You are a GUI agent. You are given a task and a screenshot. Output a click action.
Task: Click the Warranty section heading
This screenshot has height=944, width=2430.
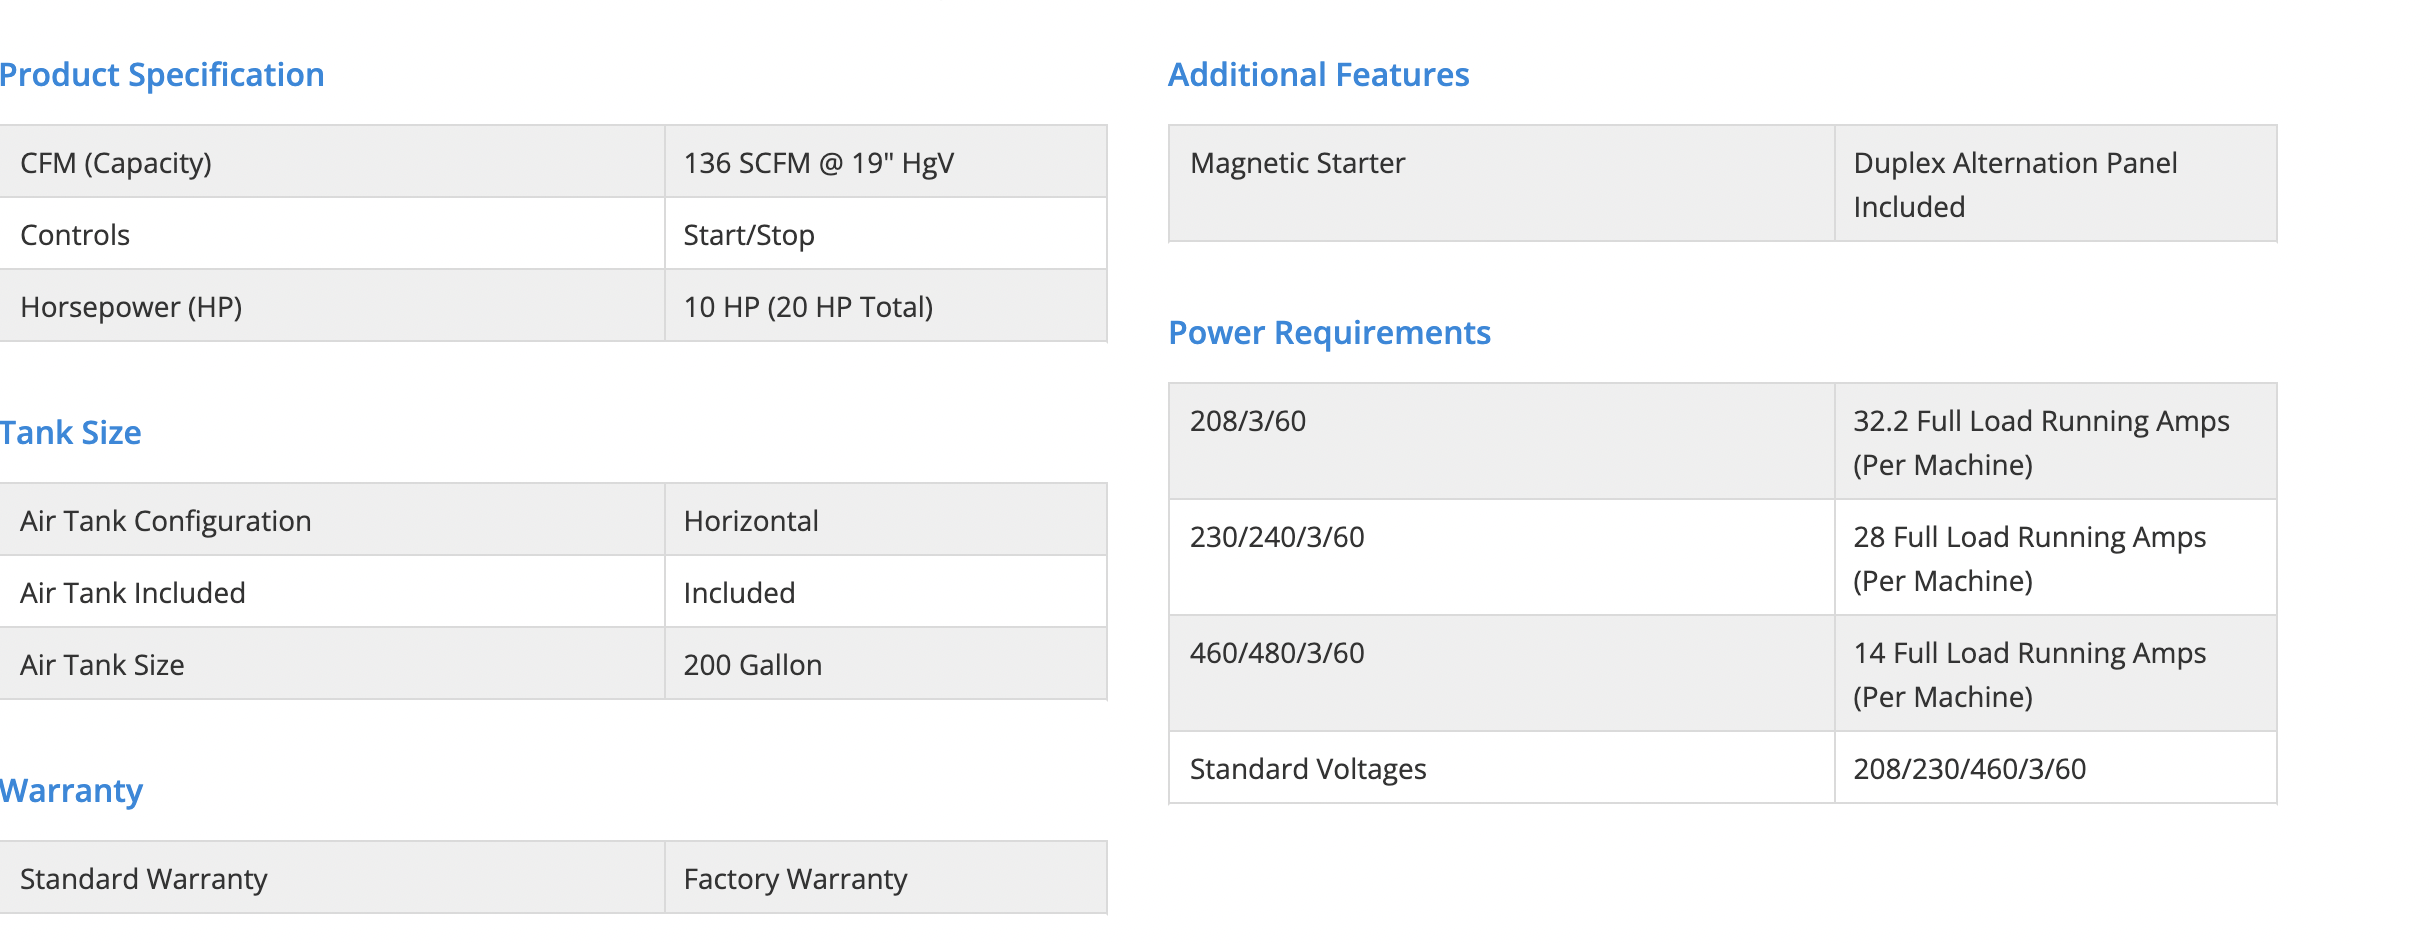click(x=72, y=791)
